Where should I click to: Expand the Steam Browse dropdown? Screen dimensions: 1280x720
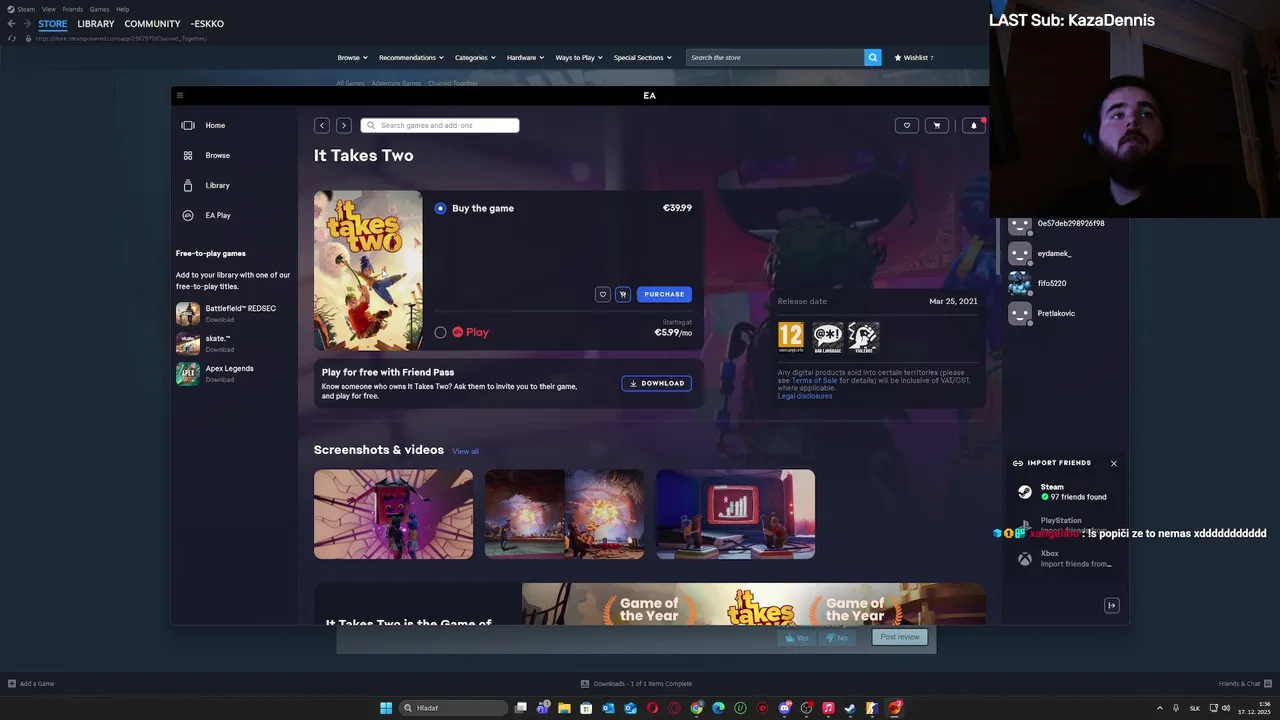[x=352, y=57]
